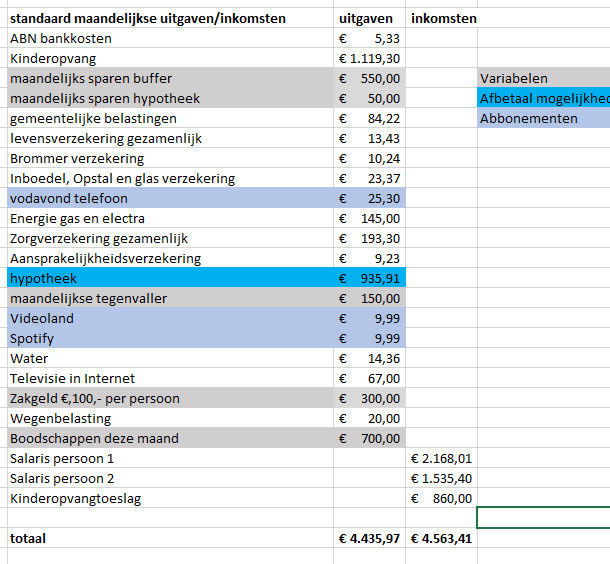Click 'Zakgeld €,100,- per persoon' cell
610x564 pixels.
coord(170,399)
